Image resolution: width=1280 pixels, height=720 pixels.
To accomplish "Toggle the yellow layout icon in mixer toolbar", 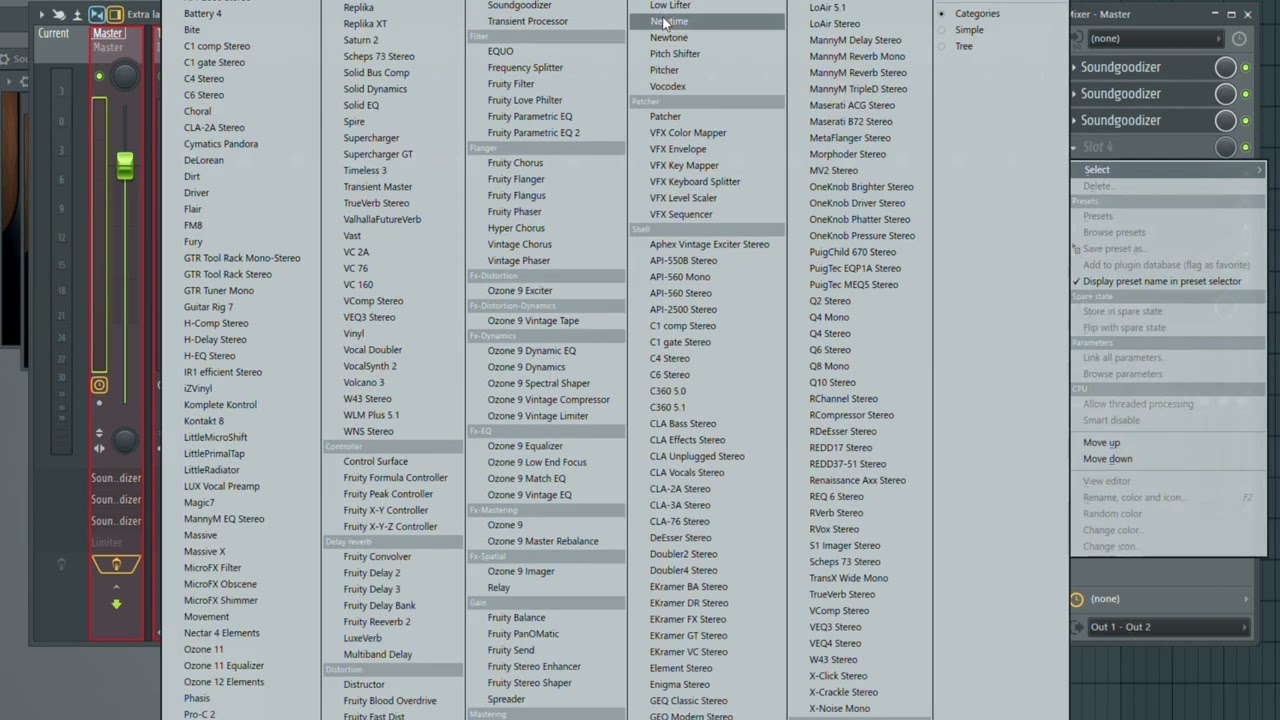I will pyautogui.click(x=115, y=14).
